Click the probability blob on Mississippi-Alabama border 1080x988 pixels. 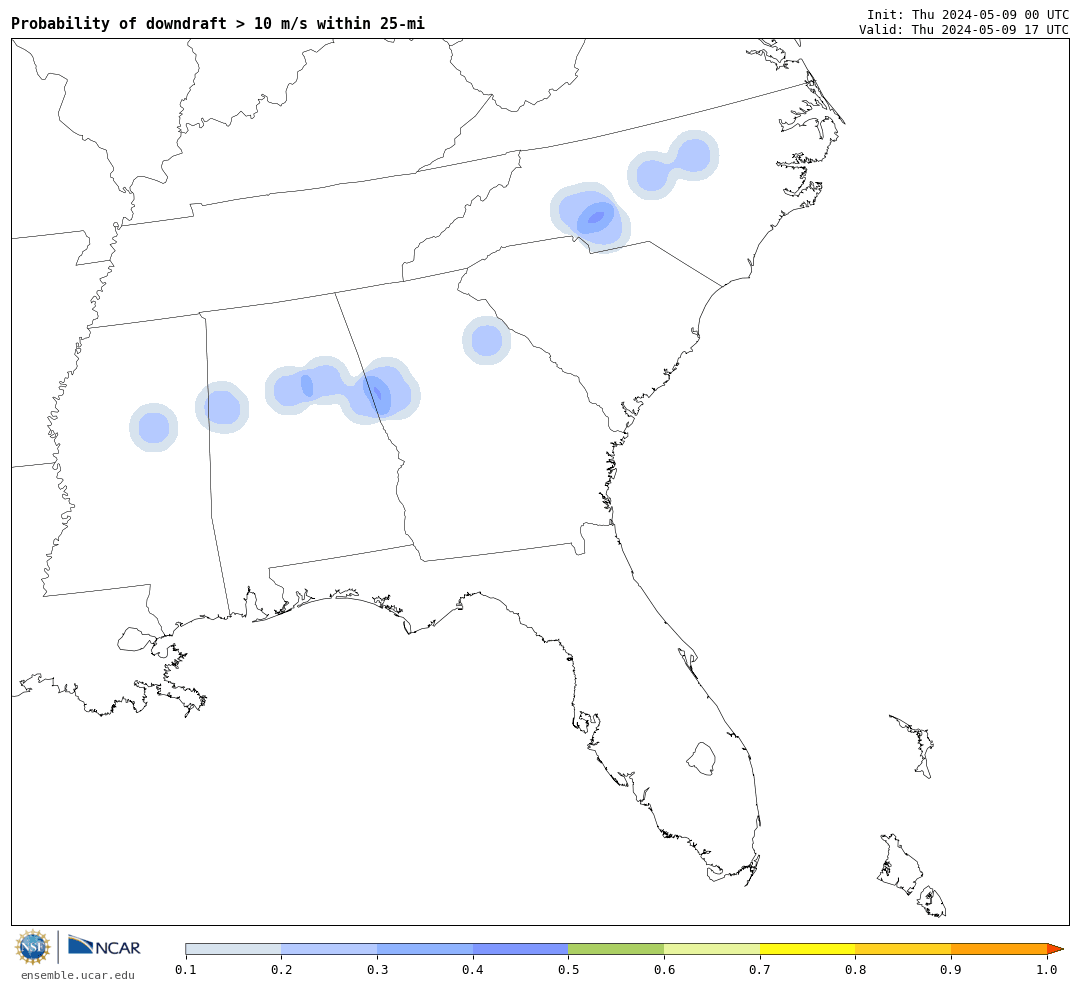click(222, 408)
